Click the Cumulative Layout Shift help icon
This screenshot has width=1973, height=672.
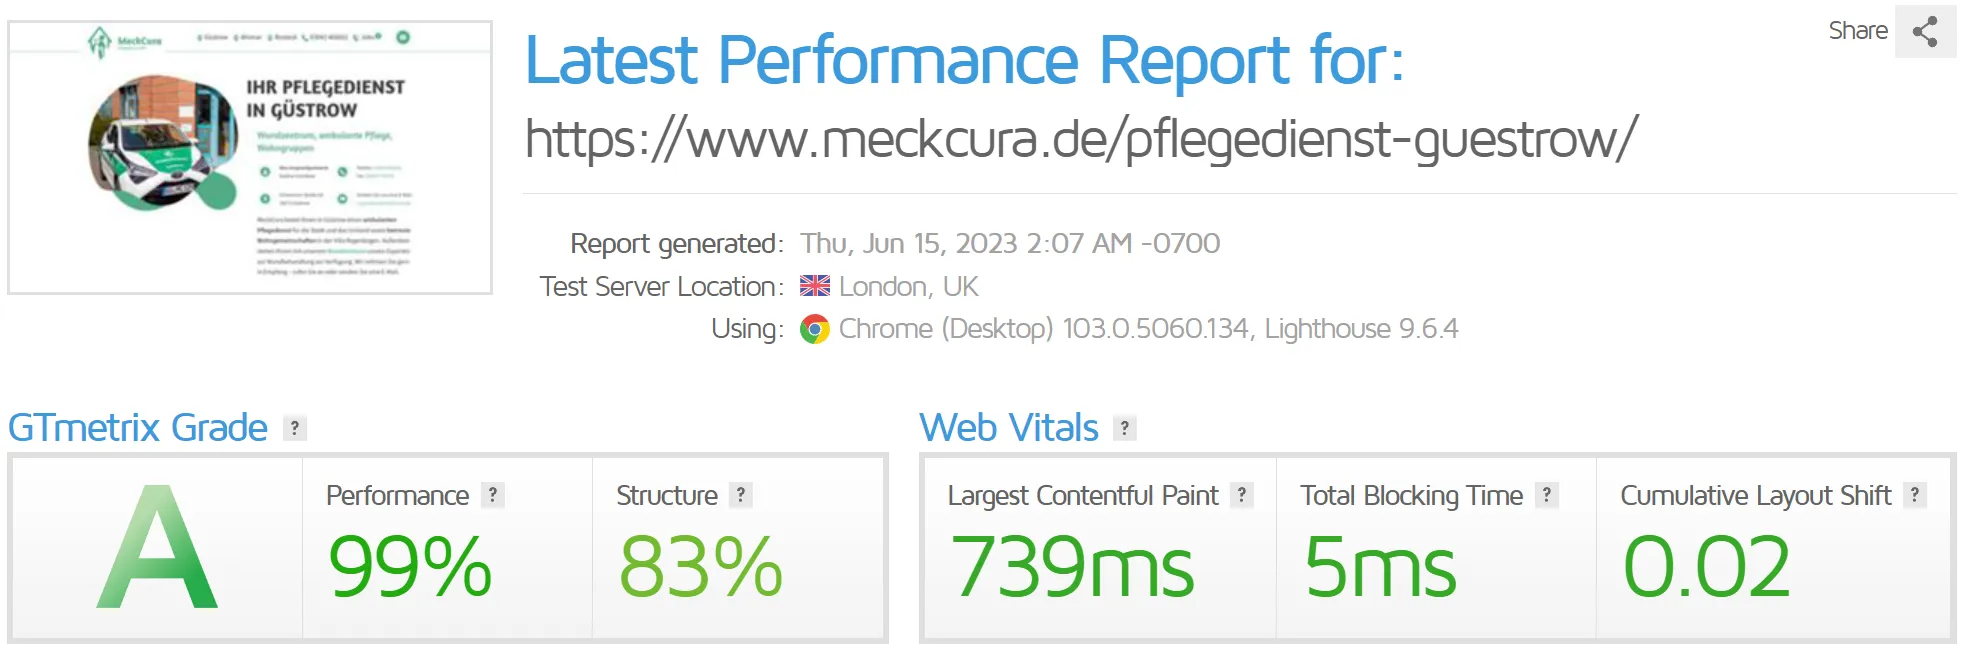(1914, 495)
